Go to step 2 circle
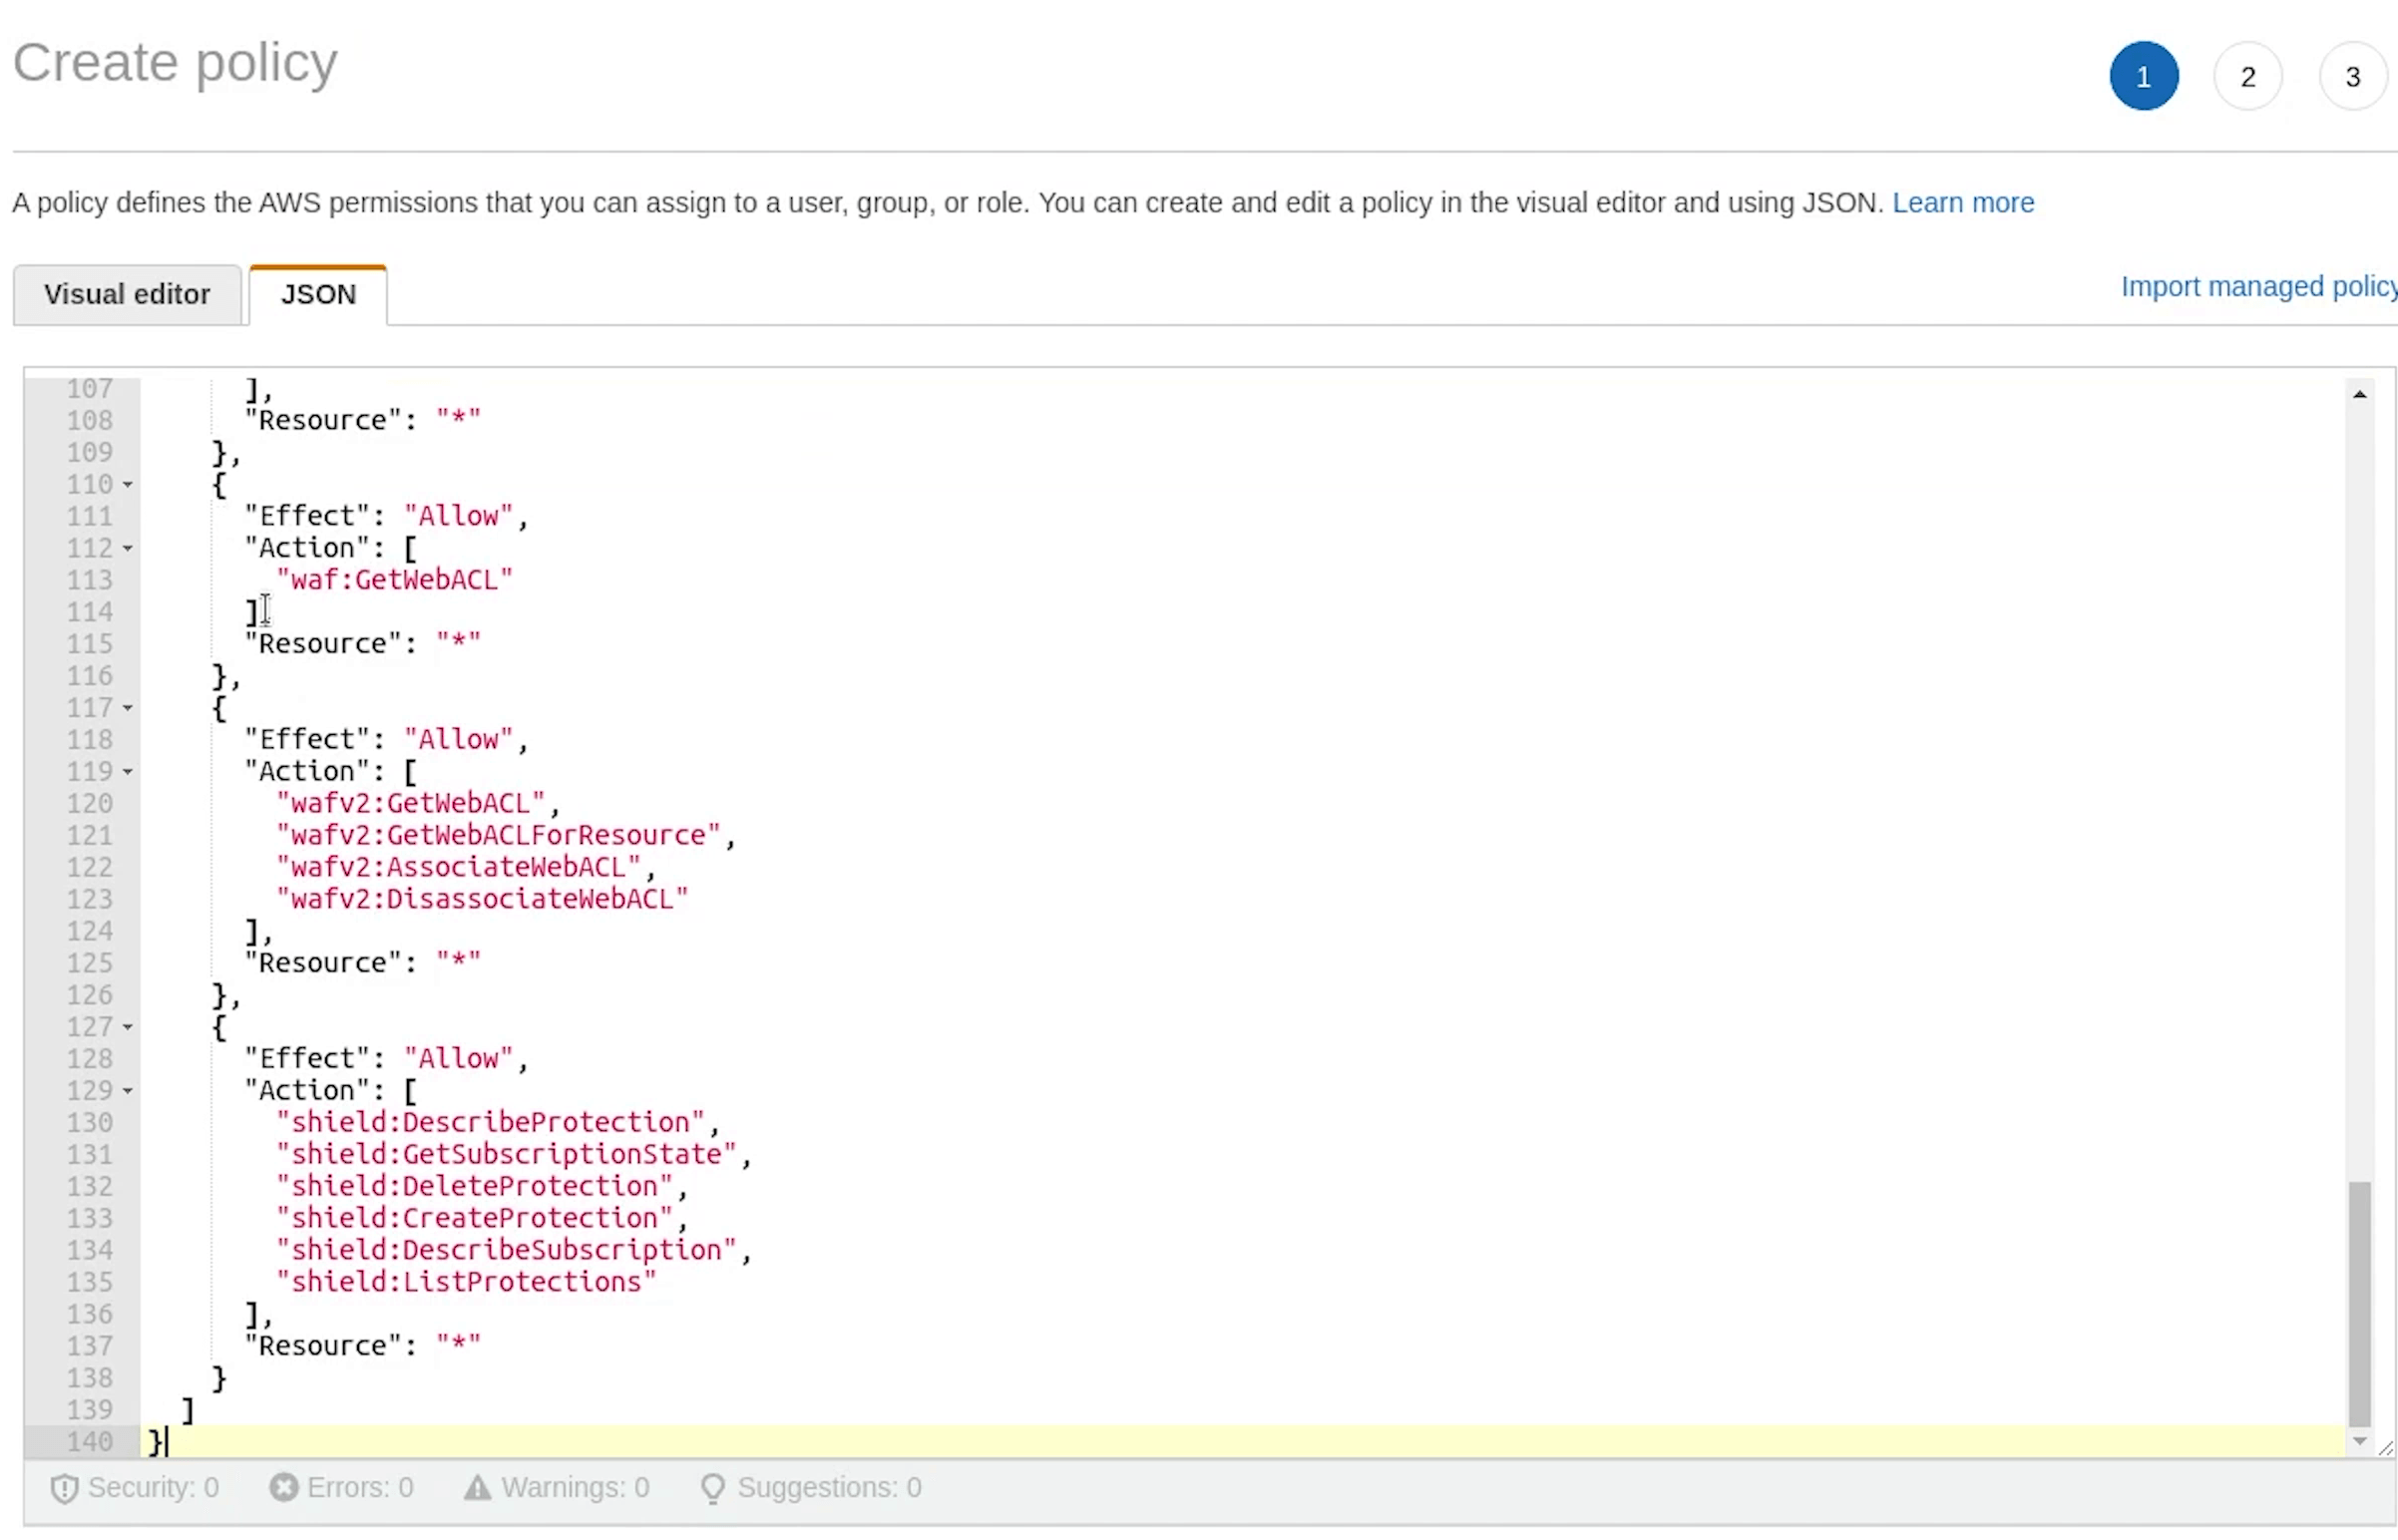 [2247, 77]
